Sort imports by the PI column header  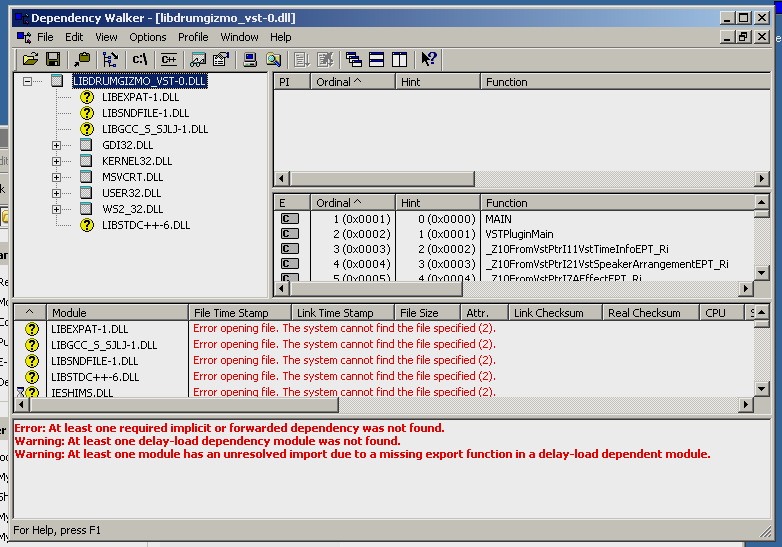(x=292, y=82)
